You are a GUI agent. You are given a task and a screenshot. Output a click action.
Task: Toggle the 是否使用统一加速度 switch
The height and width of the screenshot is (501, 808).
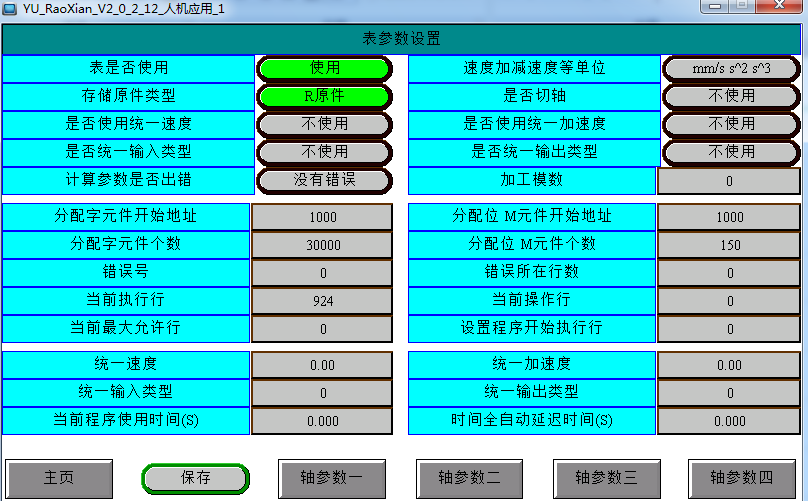[730, 124]
